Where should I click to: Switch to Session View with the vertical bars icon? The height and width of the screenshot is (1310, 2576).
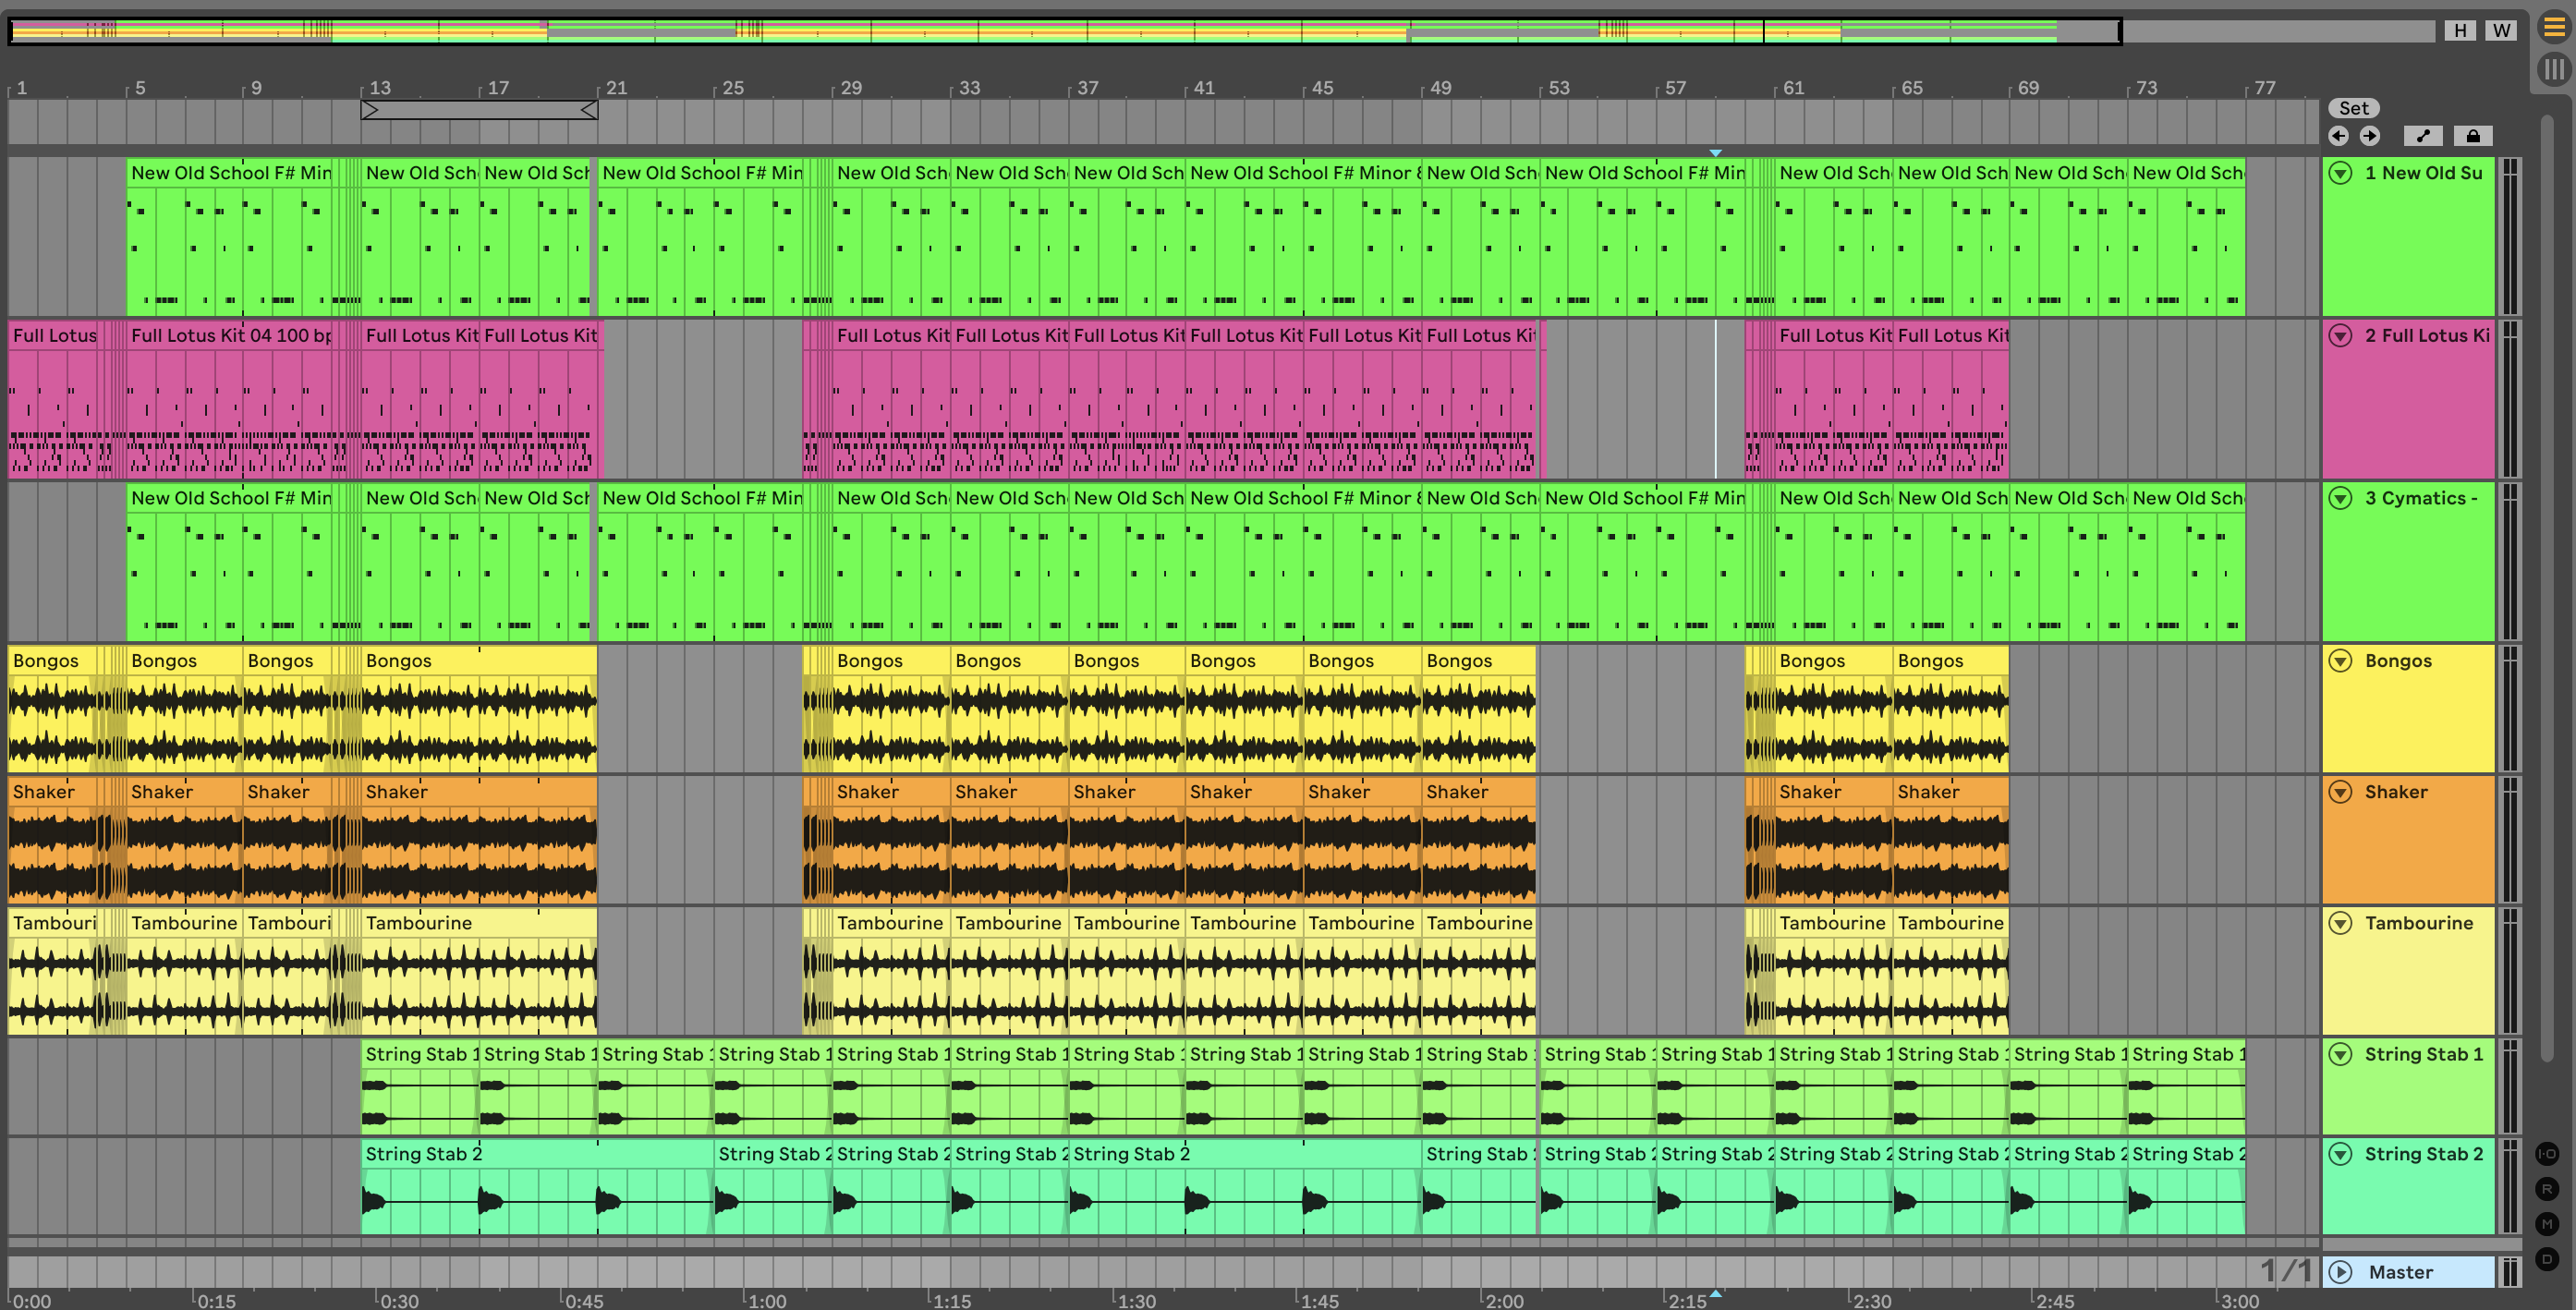pyautogui.click(x=2553, y=69)
